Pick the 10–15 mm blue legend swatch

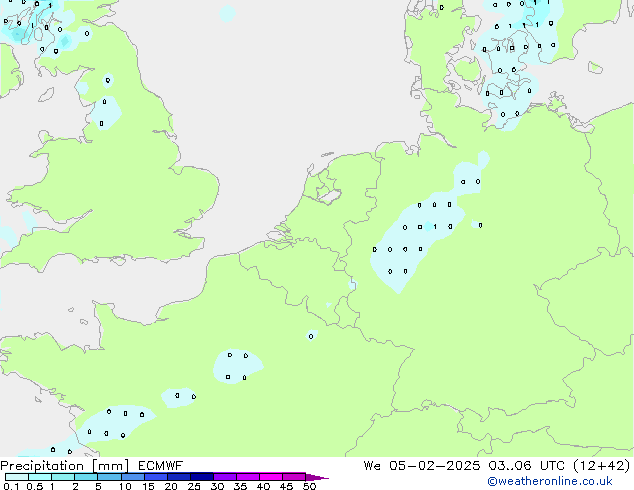pos(133,477)
